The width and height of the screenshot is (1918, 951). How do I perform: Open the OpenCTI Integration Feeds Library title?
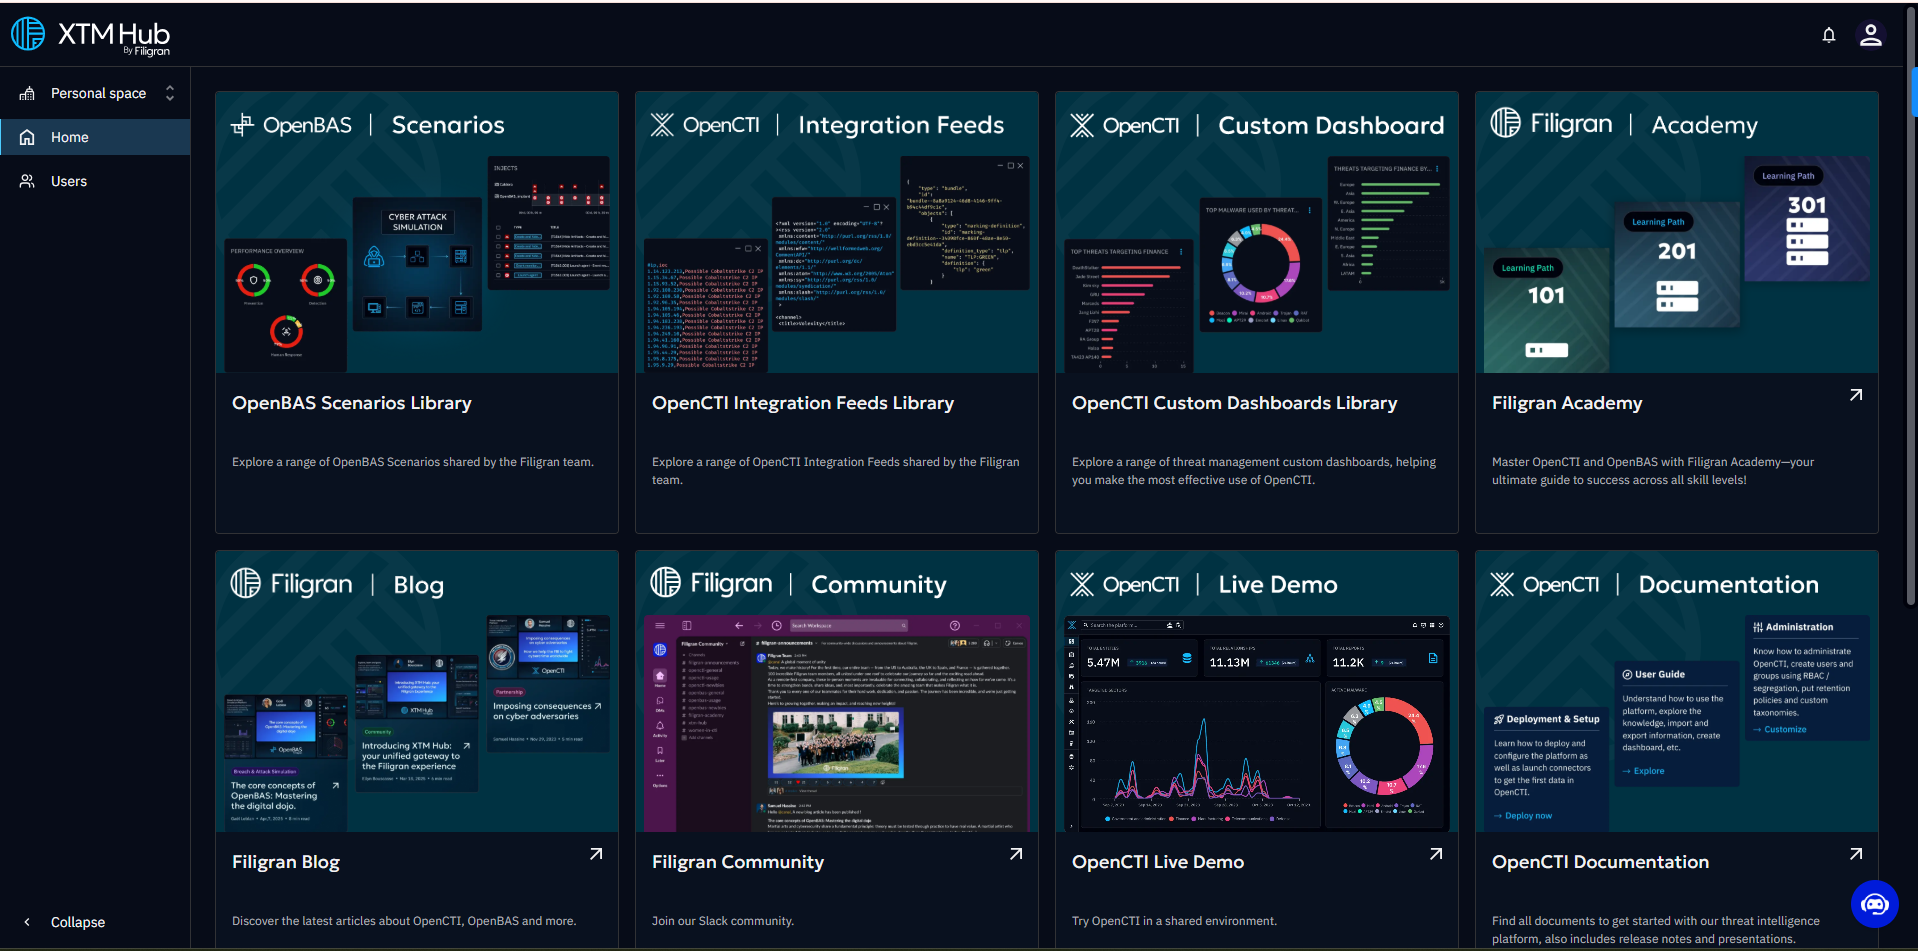(x=803, y=403)
